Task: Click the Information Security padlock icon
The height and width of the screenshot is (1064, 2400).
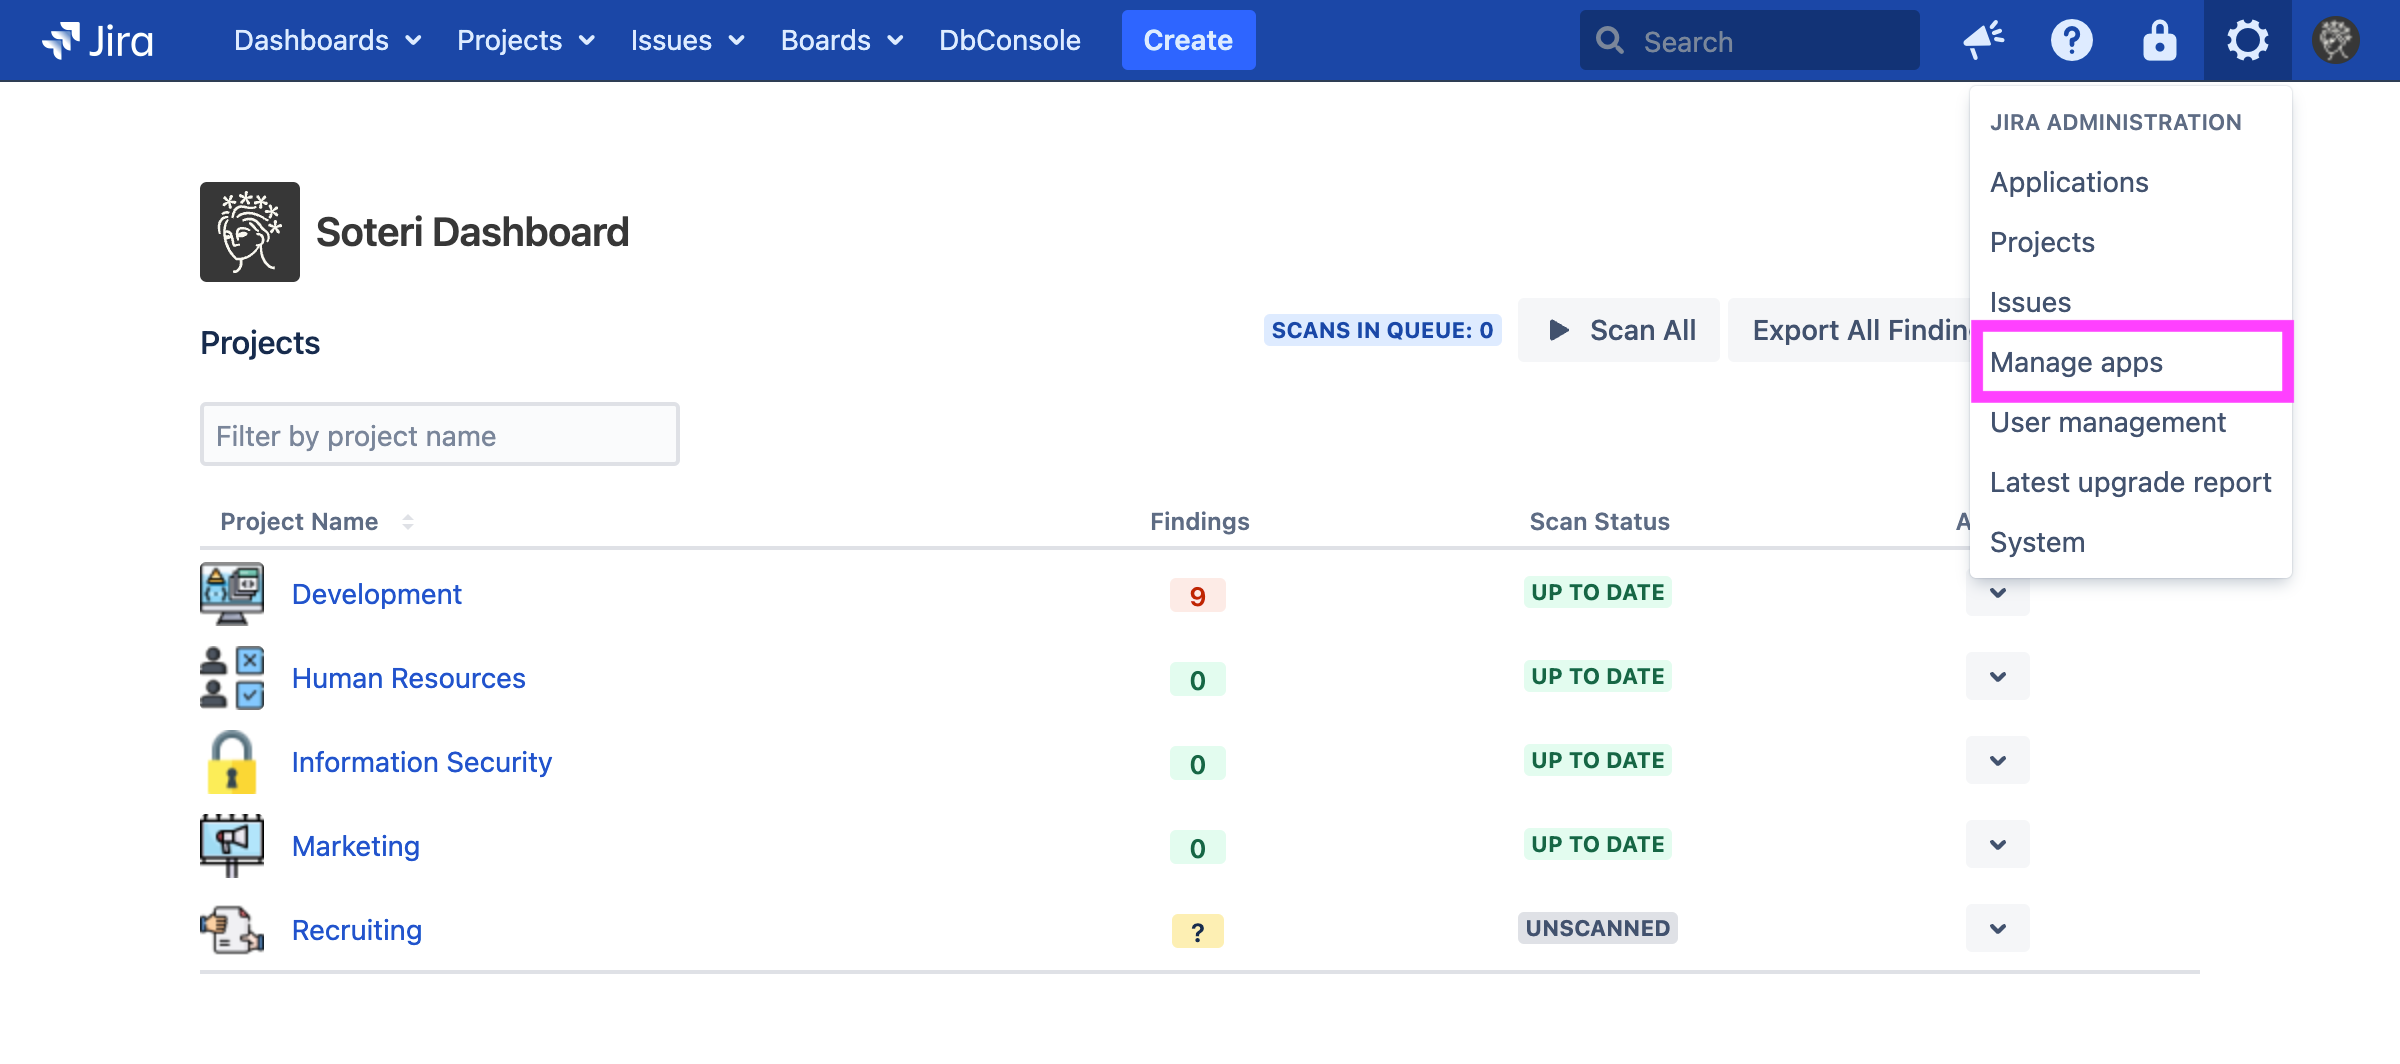Action: 232,762
